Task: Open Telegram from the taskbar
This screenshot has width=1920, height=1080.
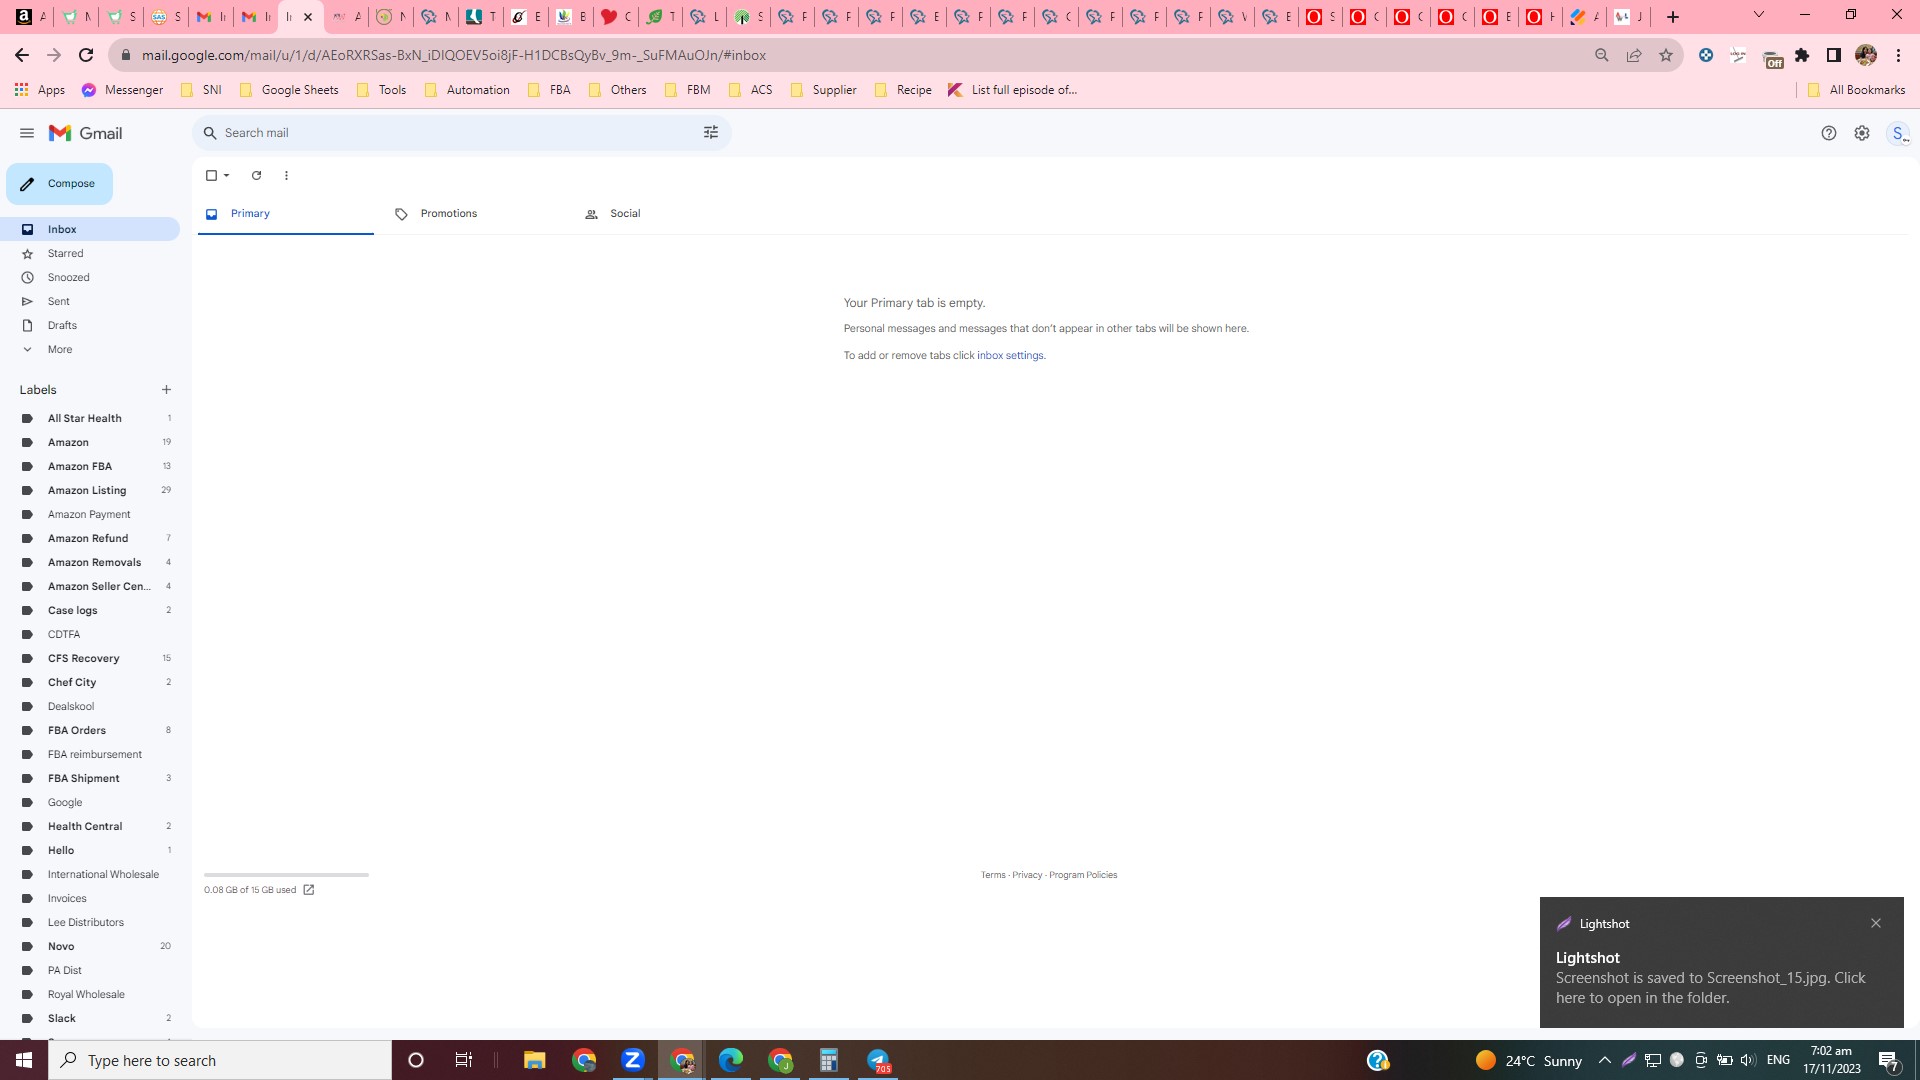Action: (878, 1060)
